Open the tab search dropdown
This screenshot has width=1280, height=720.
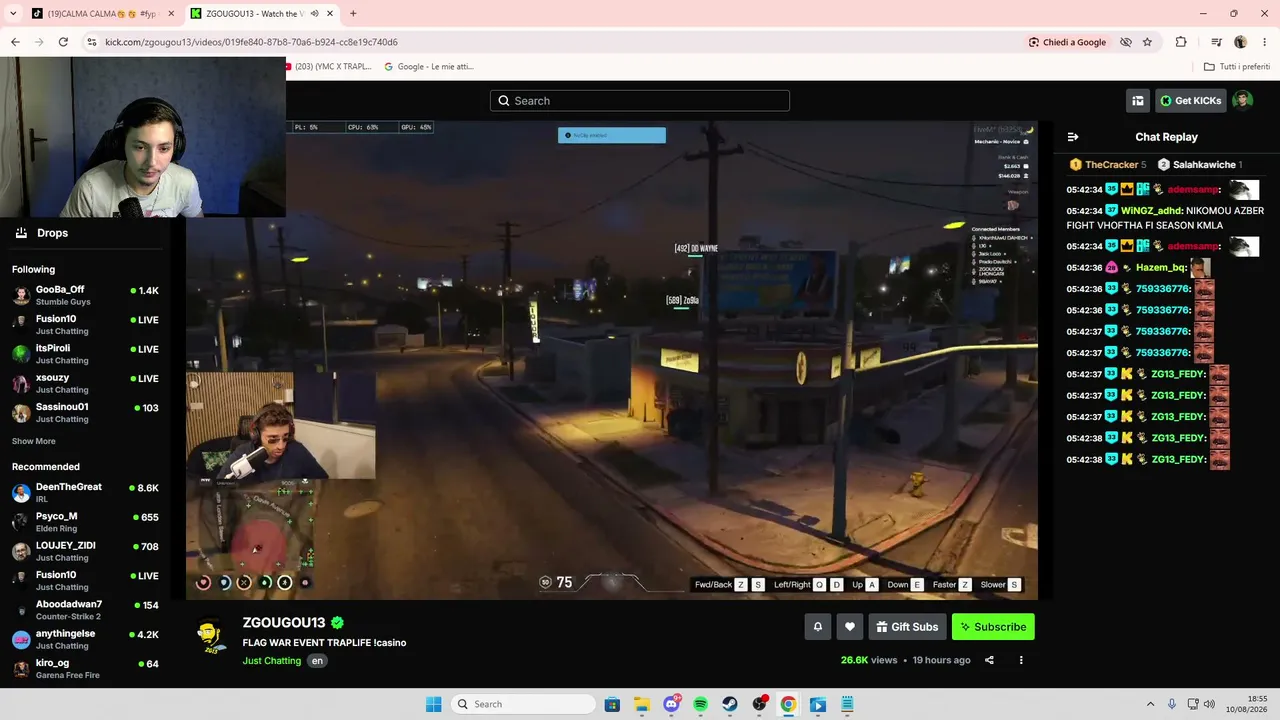(x=13, y=14)
